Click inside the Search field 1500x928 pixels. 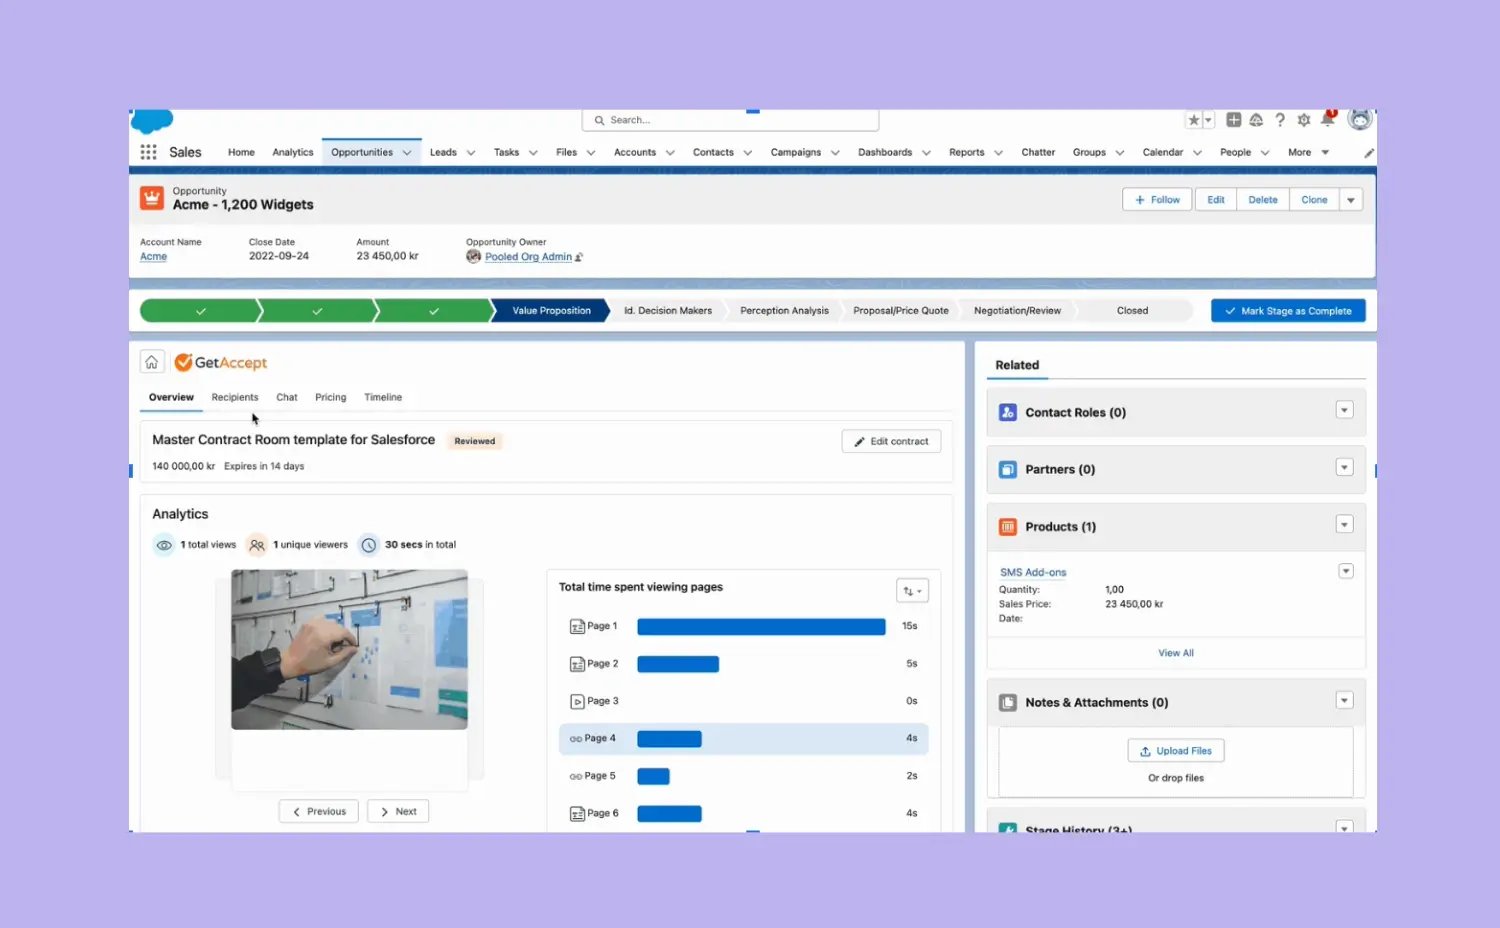(x=730, y=119)
